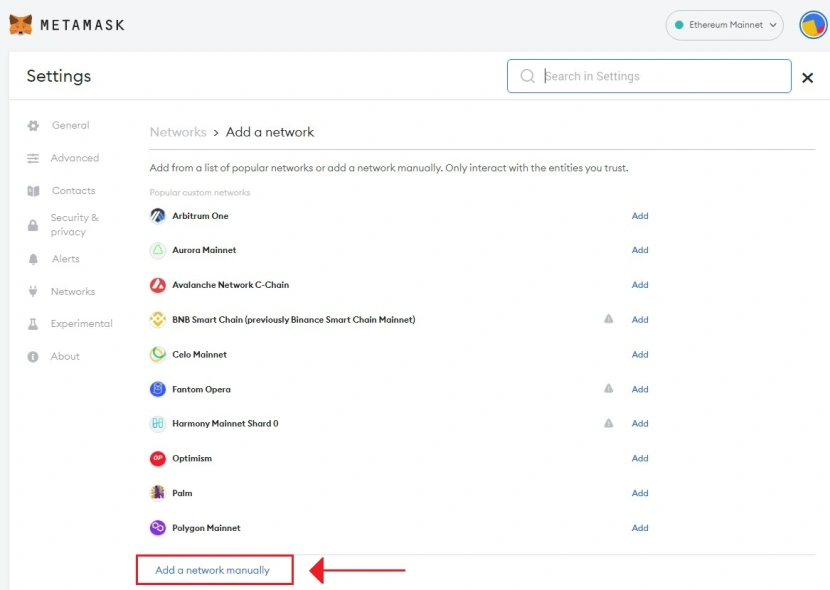
Task: Click the Fantom Opera logo
Action: coord(158,389)
